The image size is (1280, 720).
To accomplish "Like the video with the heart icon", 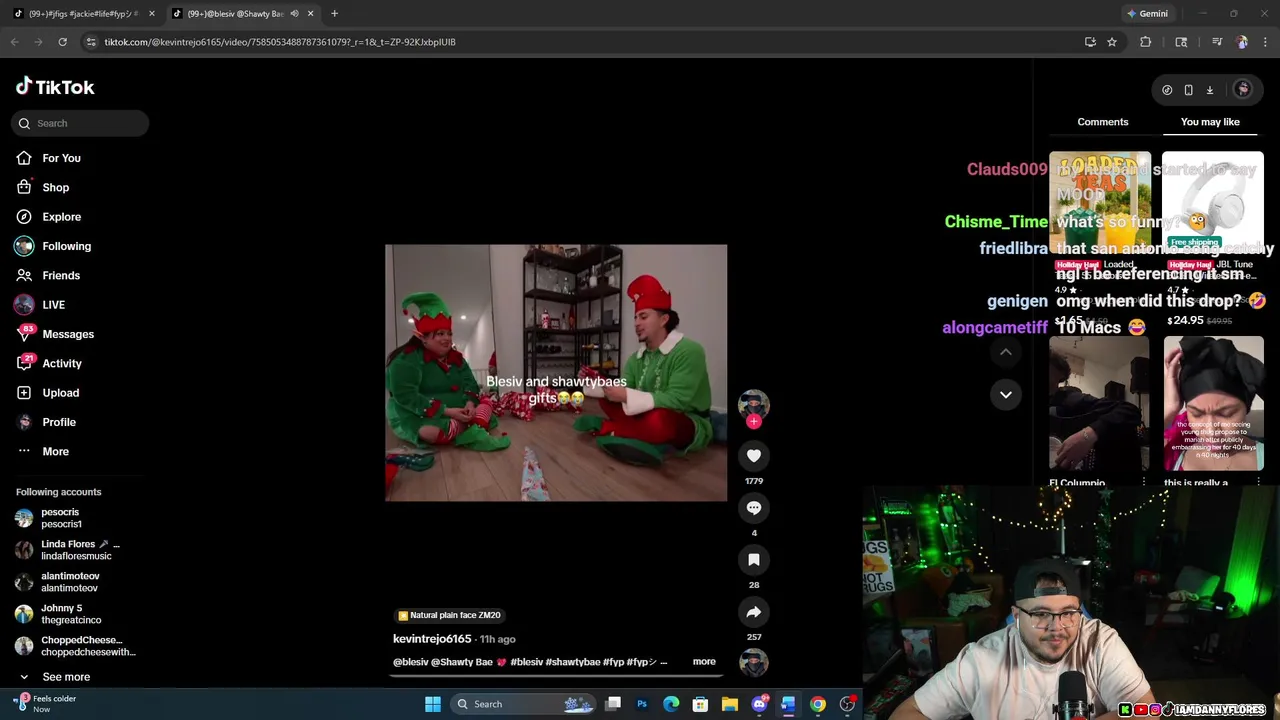I will (754, 456).
